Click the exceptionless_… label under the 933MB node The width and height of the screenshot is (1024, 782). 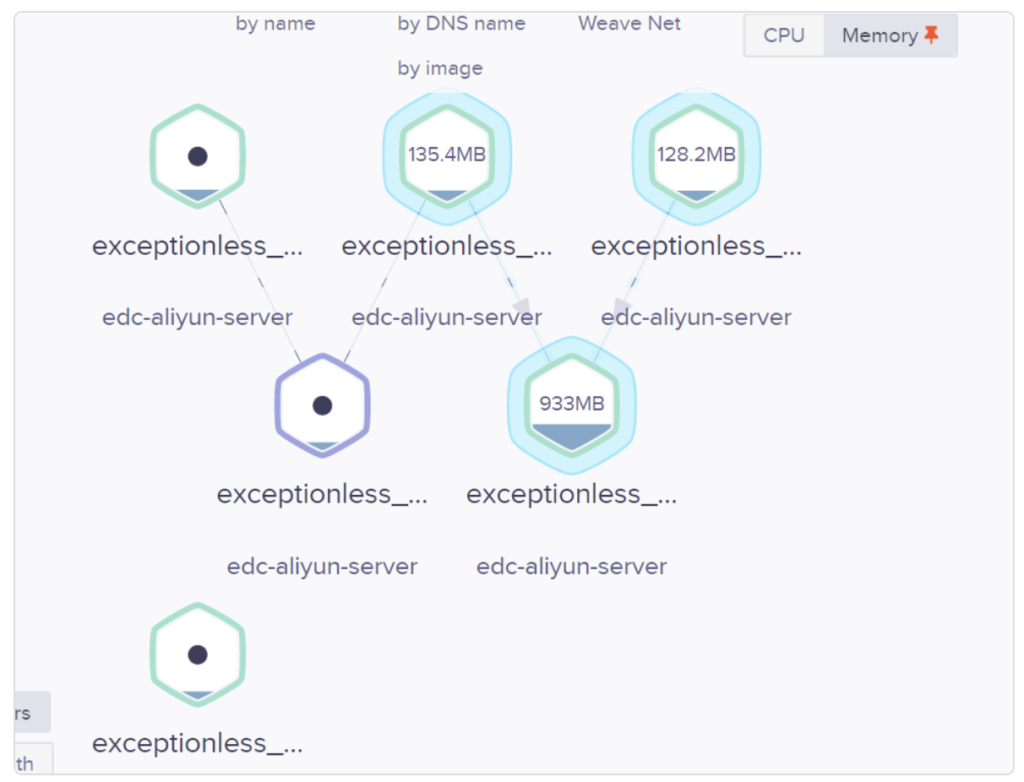click(571, 495)
